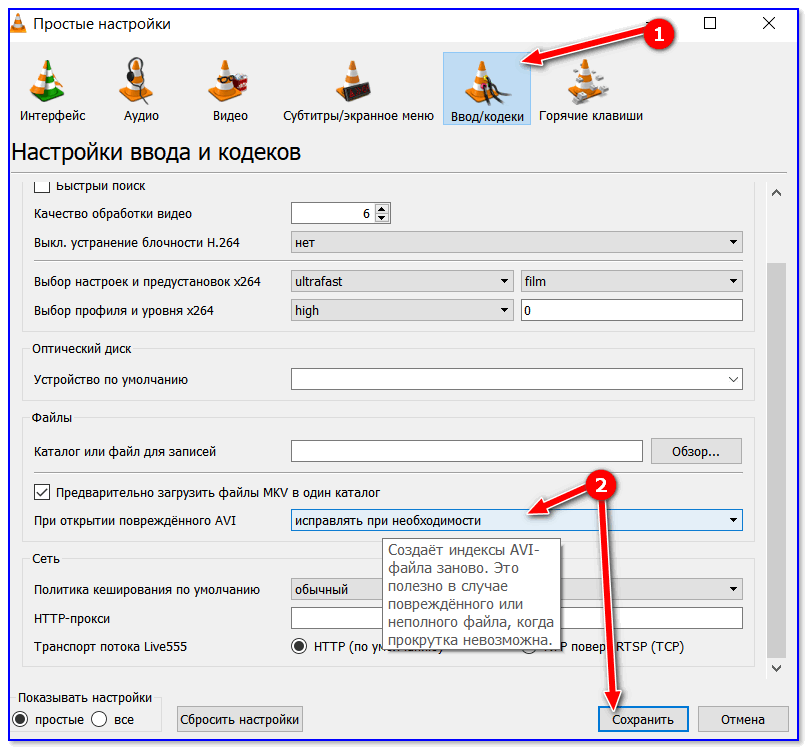The height and width of the screenshot is (749, 807).
Task: Choose все settings display radio button
Action: [99, 719]
